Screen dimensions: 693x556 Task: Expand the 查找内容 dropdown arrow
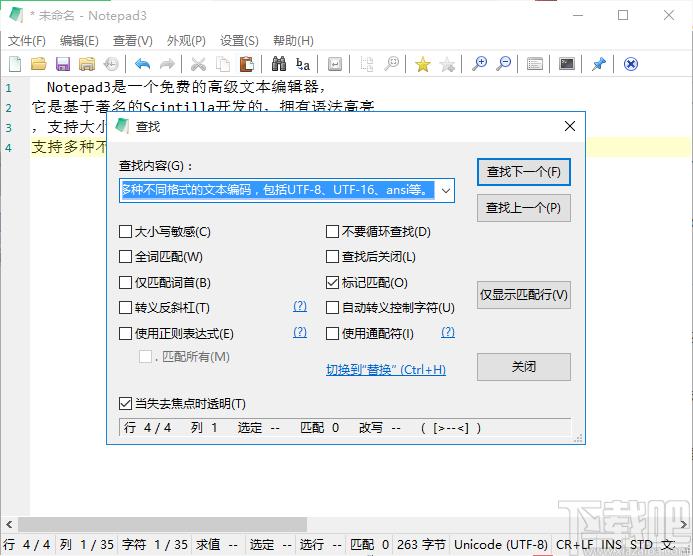point(446,191)
